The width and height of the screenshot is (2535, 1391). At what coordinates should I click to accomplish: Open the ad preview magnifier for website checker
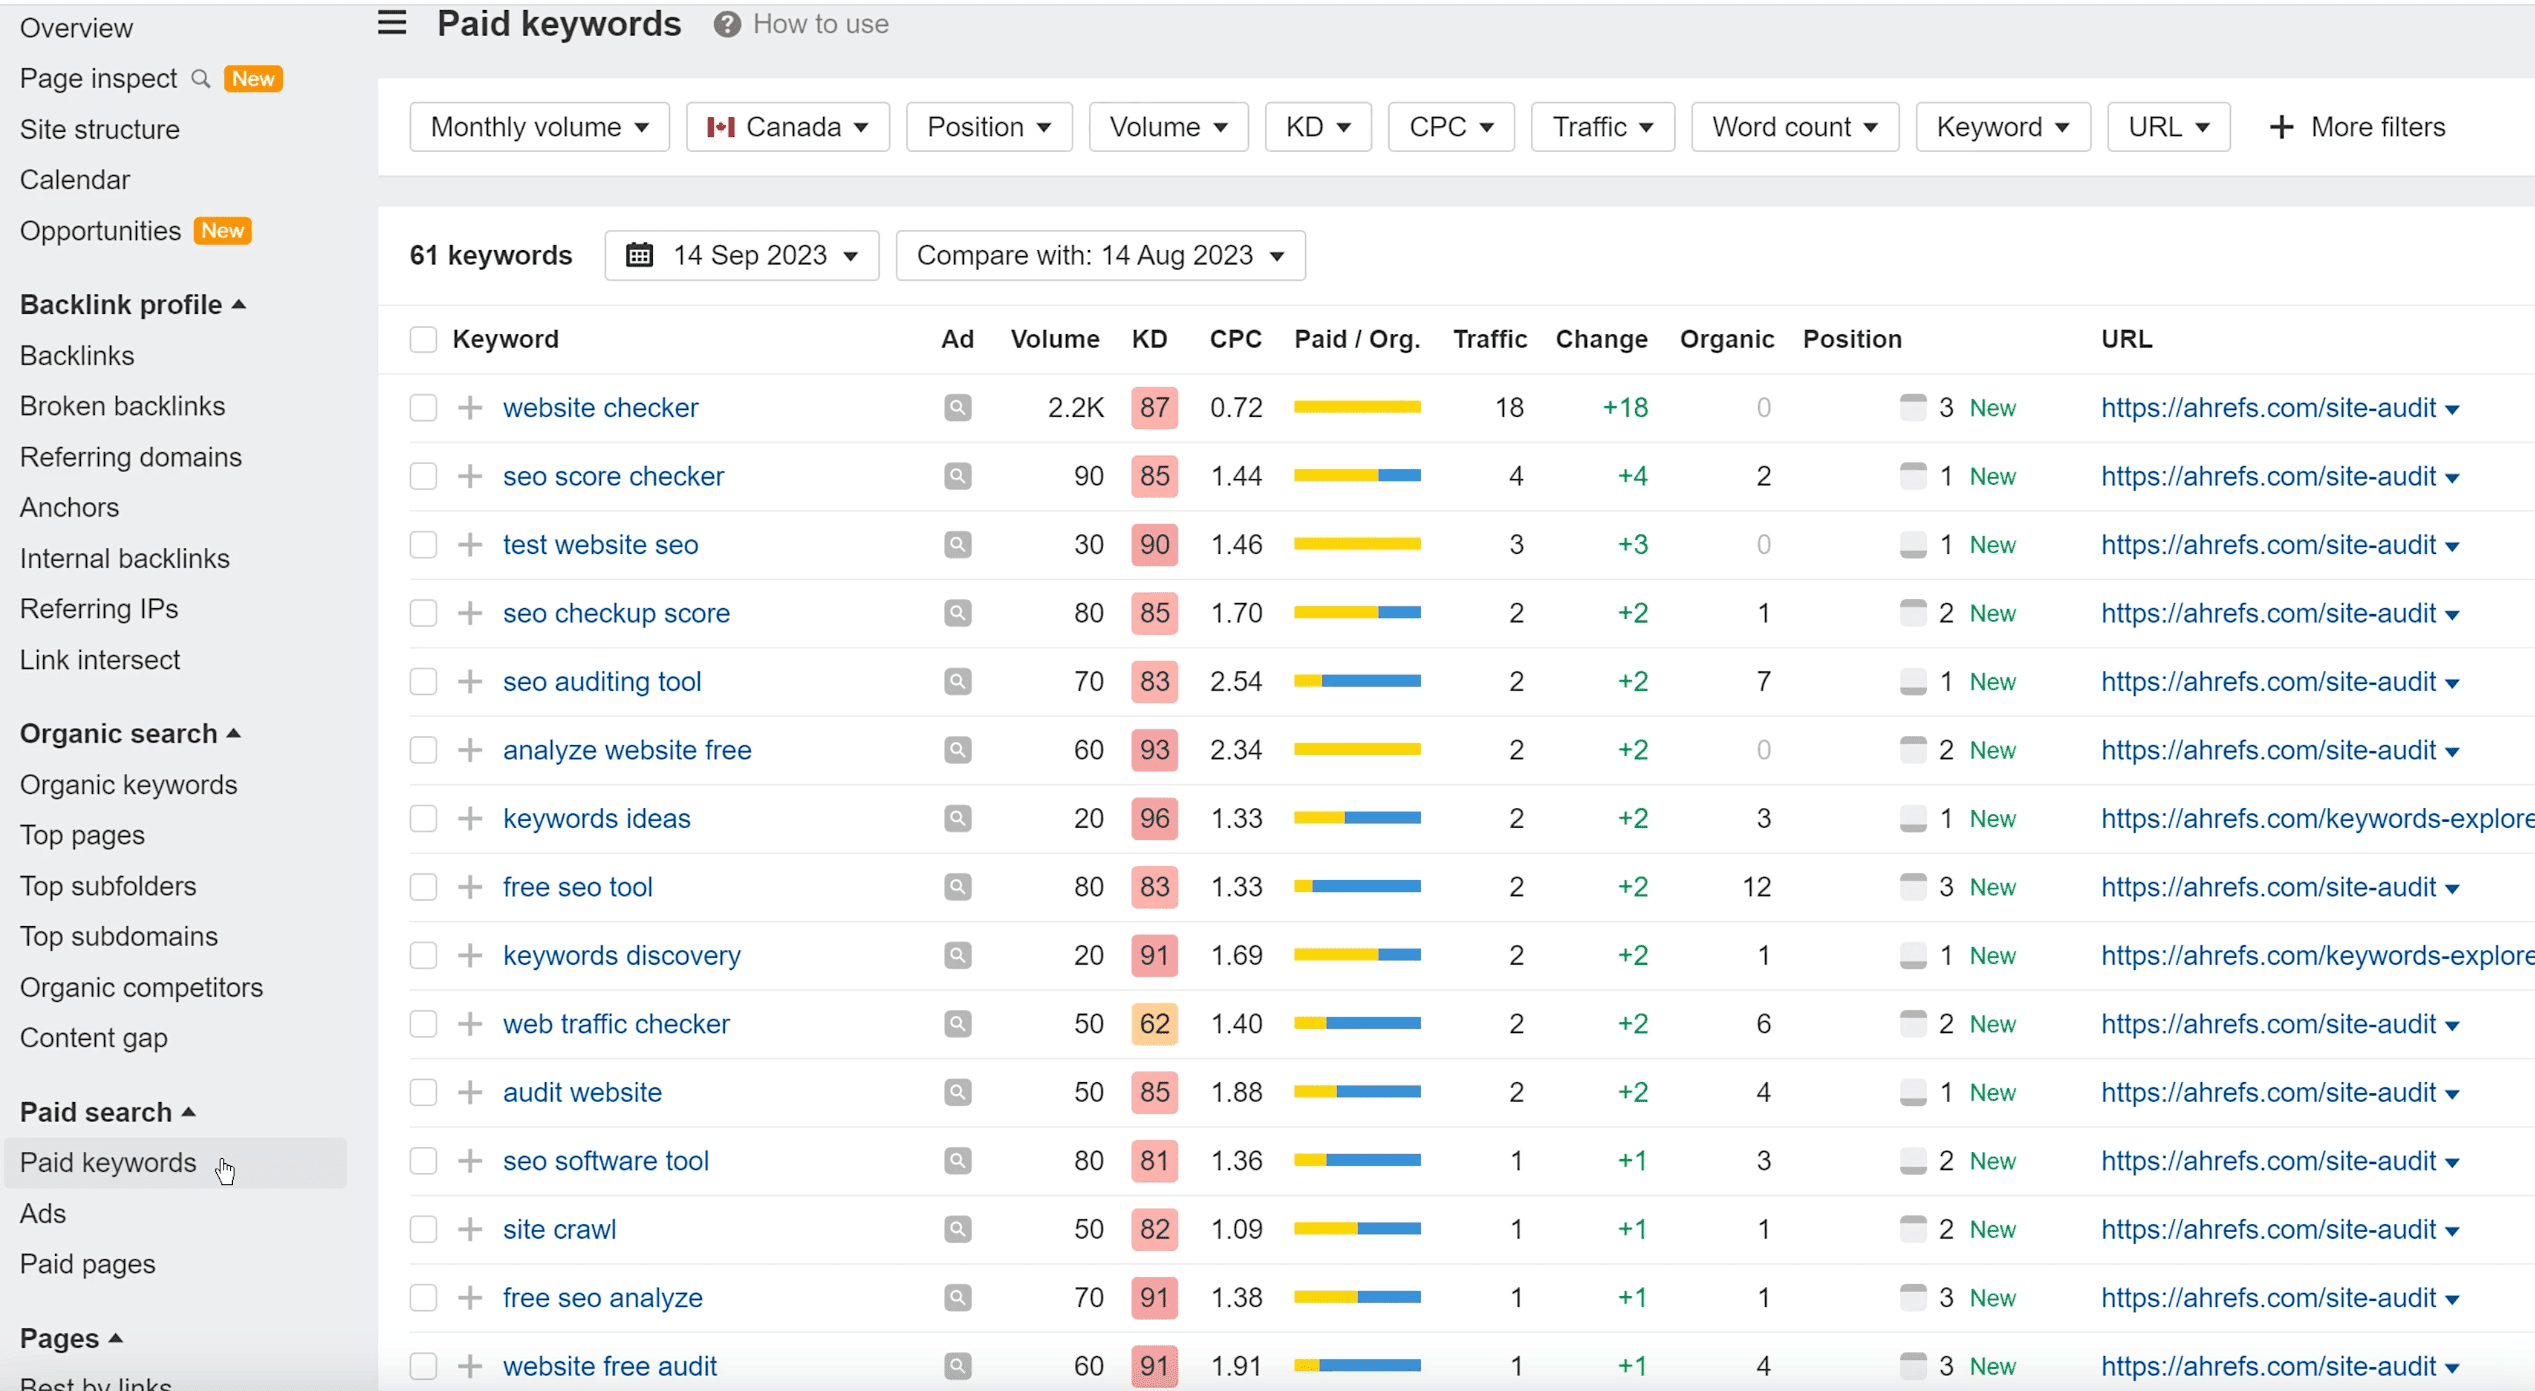click(956, 407)
